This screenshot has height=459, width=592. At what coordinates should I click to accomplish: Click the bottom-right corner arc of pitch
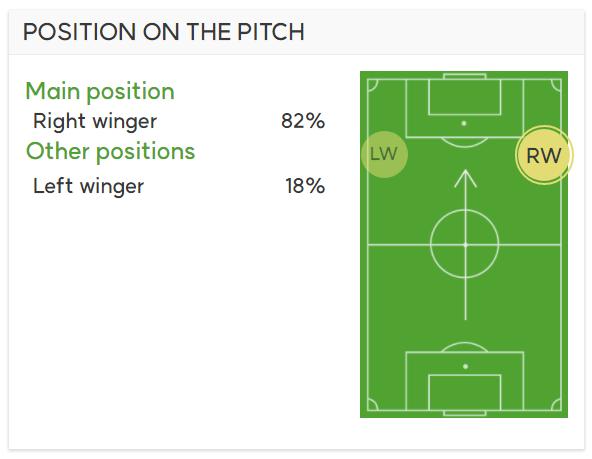556,405
